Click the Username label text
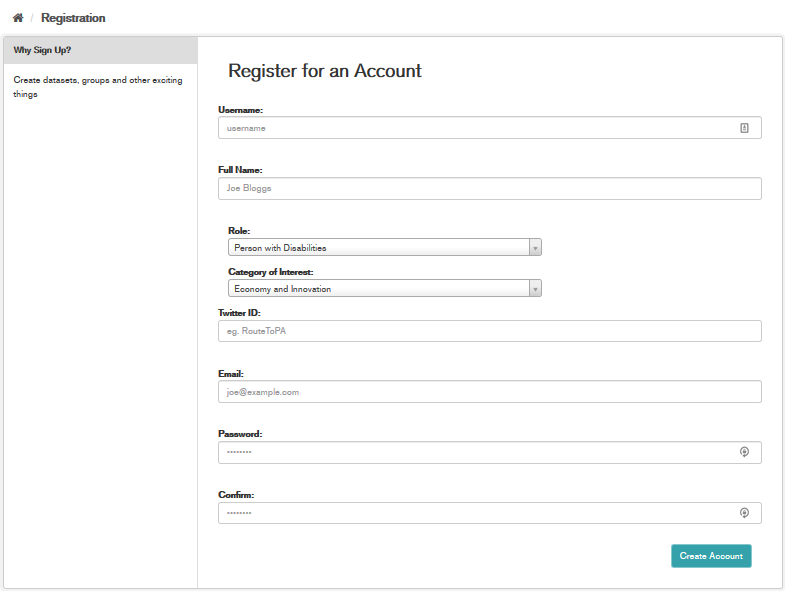The height and width of the screenshot is (597, 793). pos(240,110)
